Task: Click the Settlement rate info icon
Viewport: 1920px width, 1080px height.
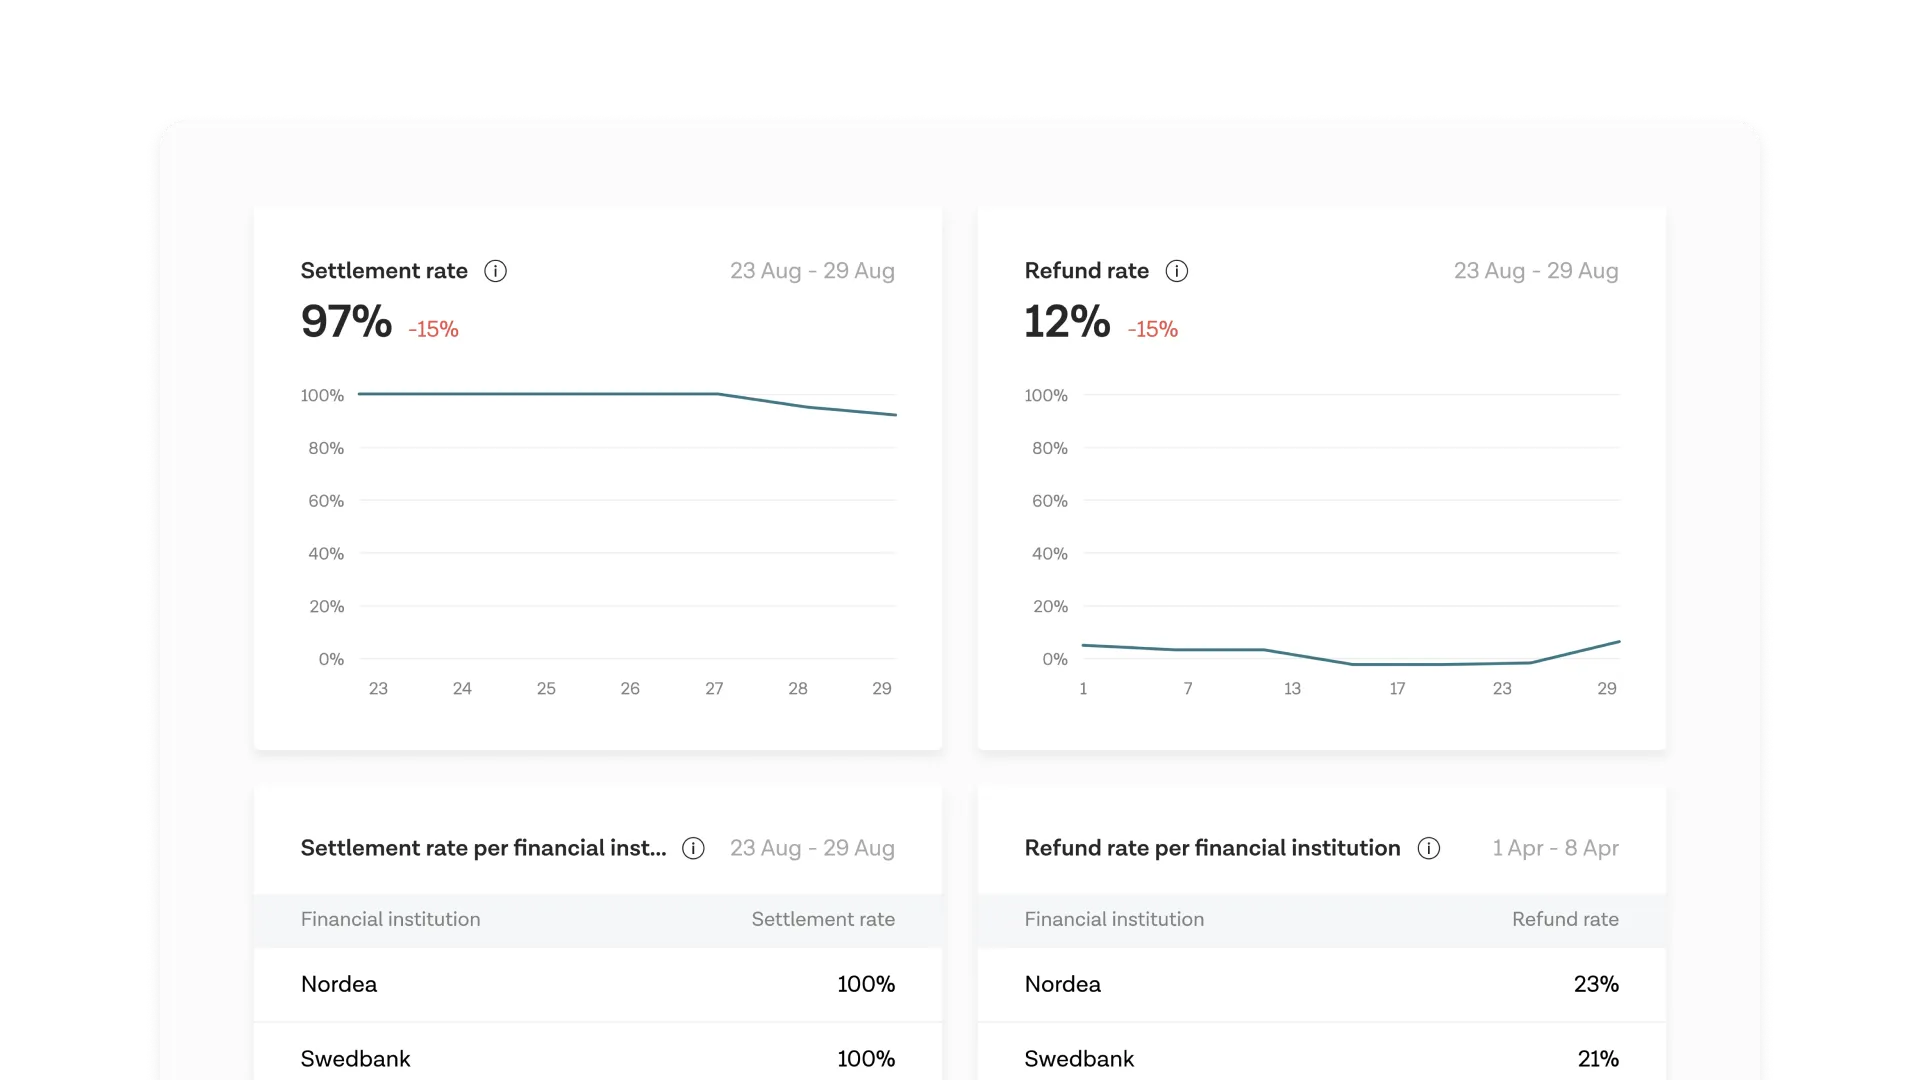Action: point(495,271)
